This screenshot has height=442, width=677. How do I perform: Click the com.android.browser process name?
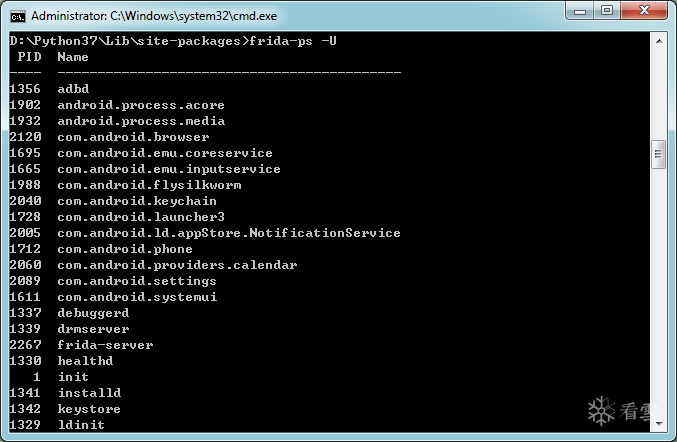pyautogui.click(x=133, y=137)
